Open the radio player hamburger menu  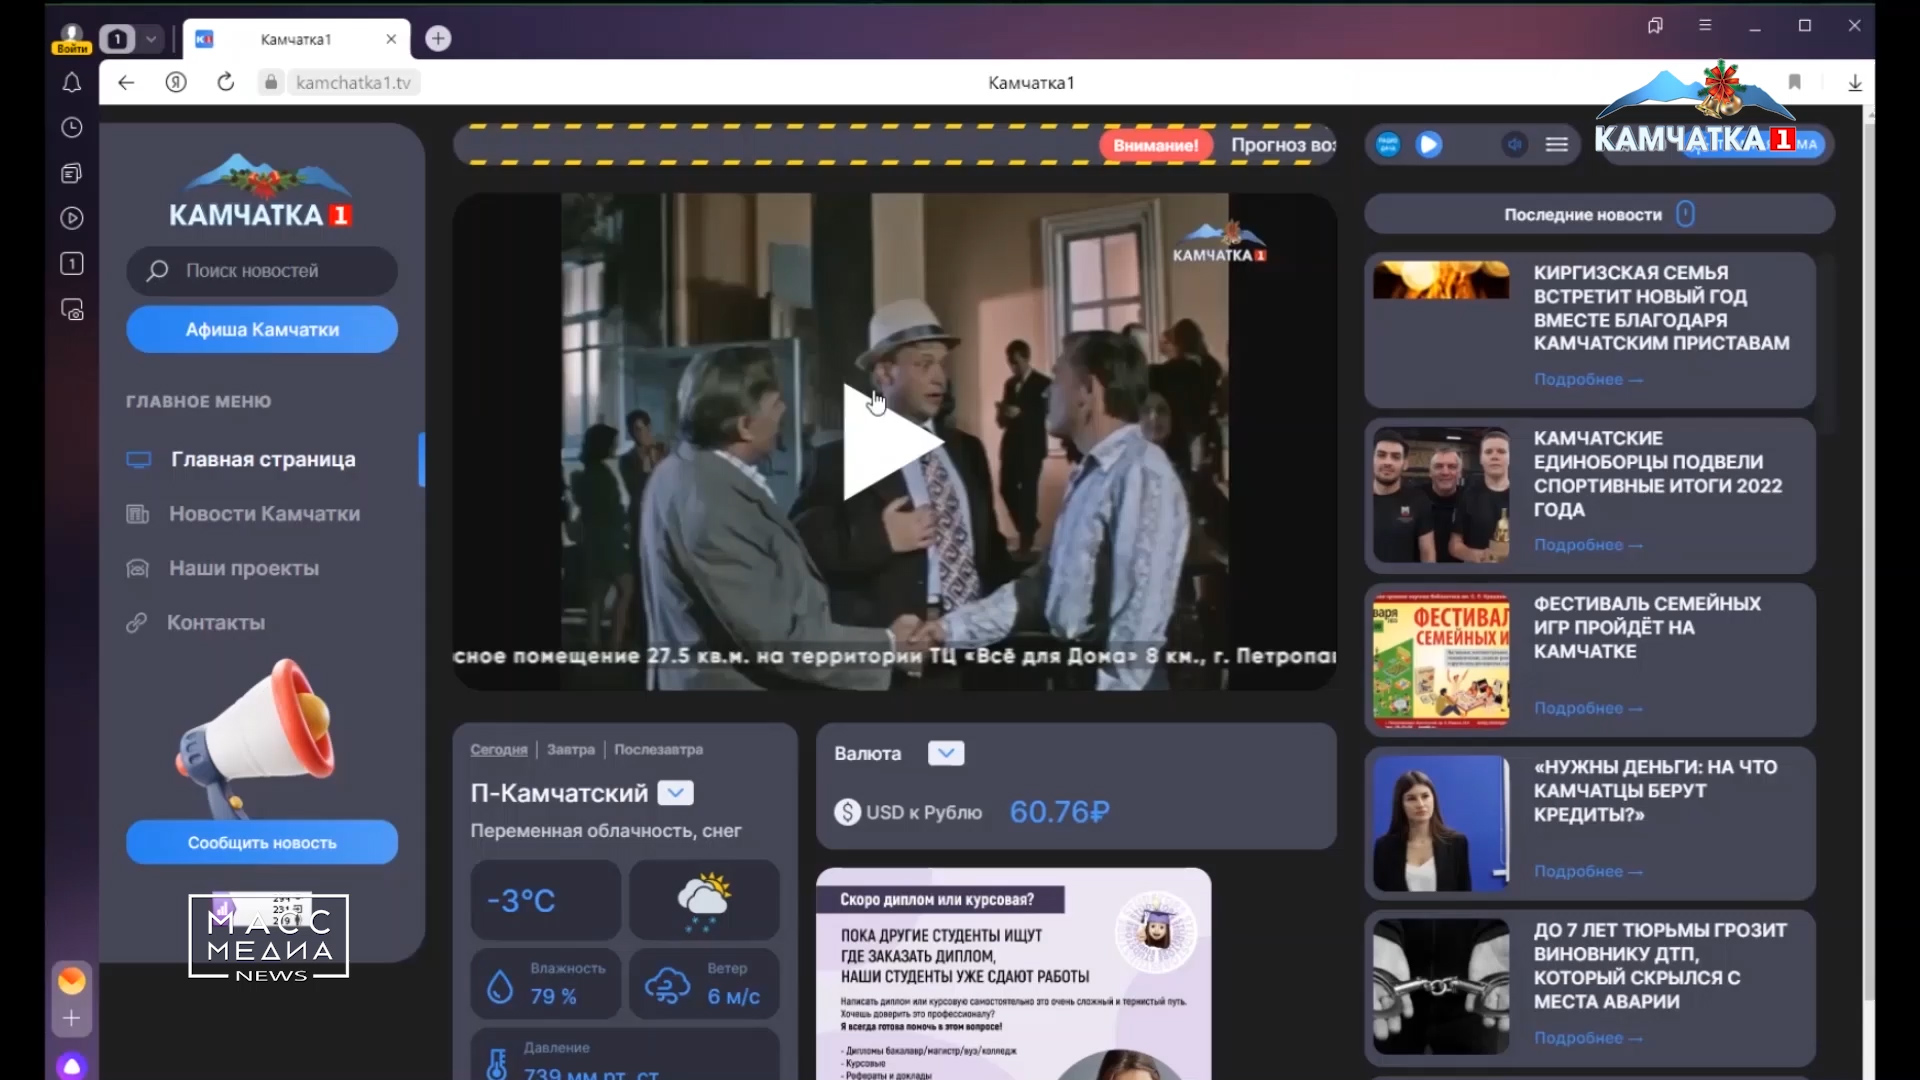(1557, 145)
